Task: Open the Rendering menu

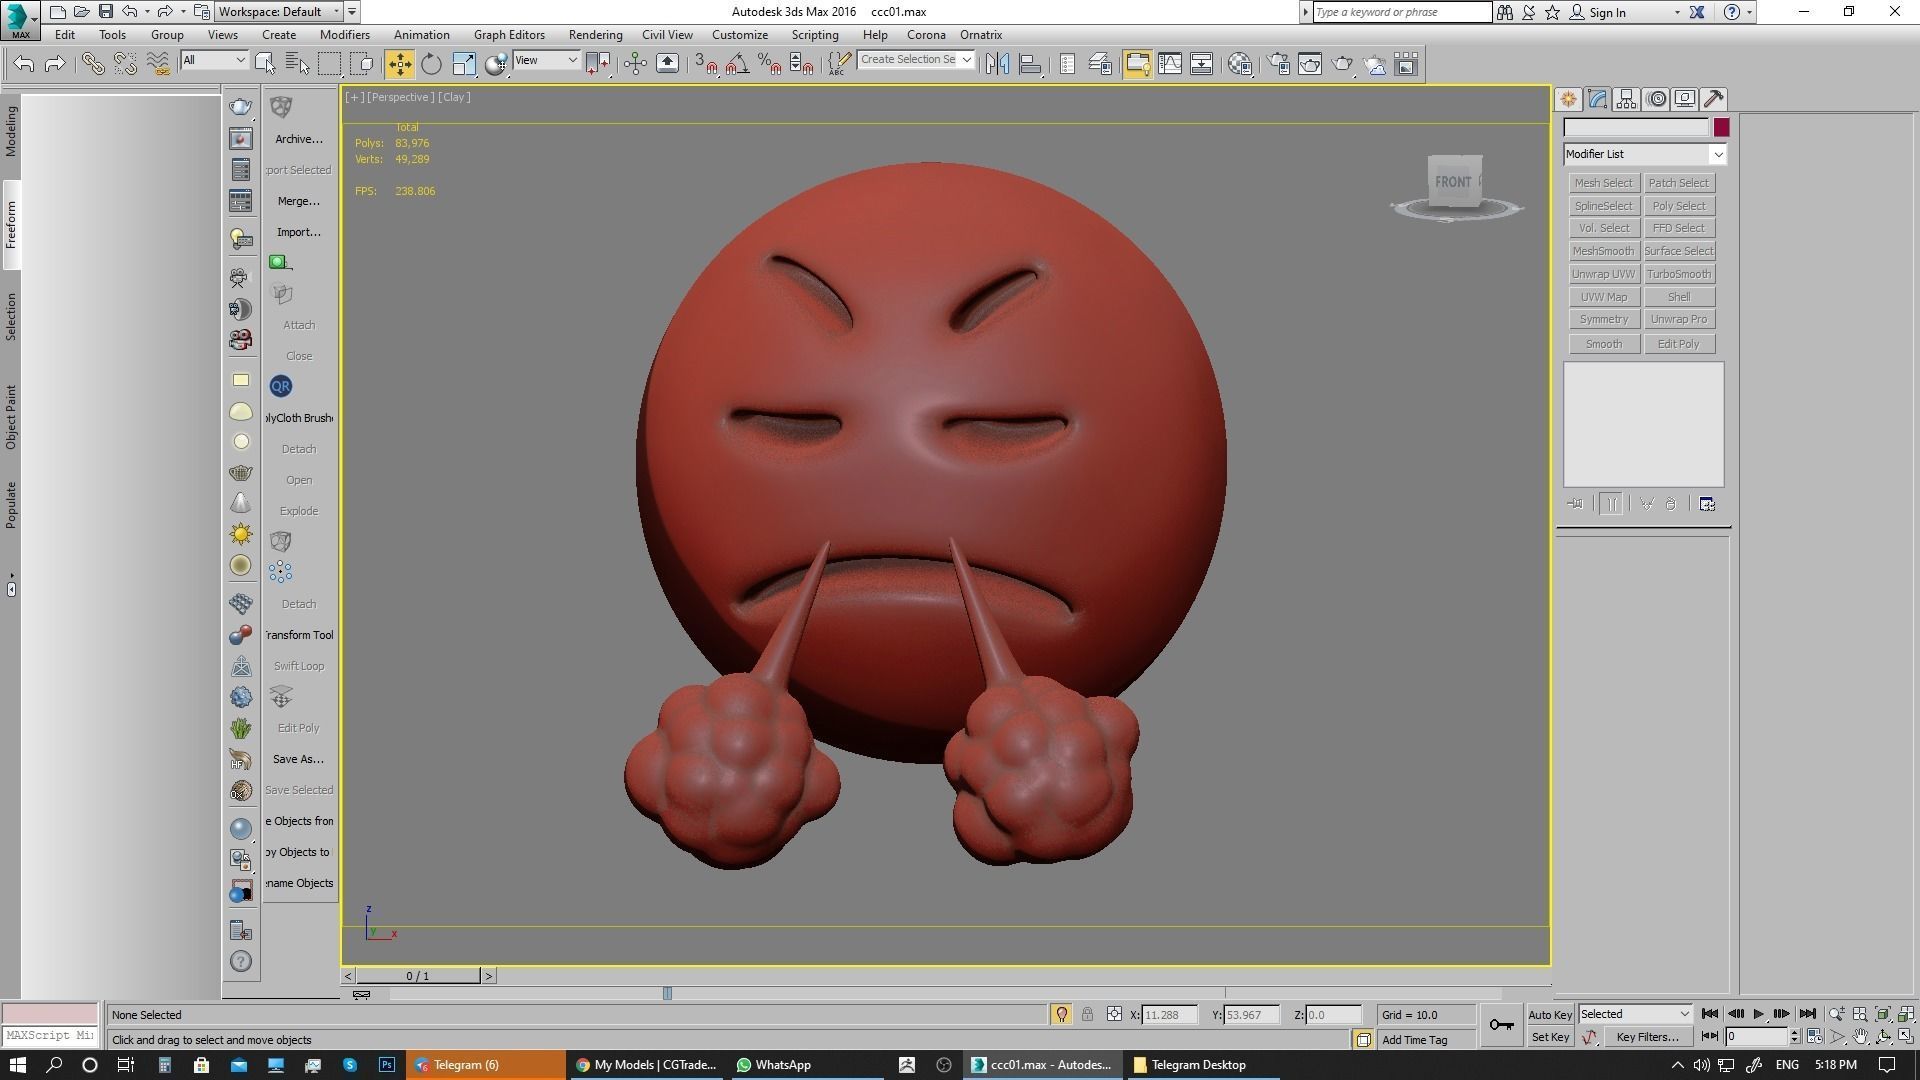Action: [x=595, y=34]
